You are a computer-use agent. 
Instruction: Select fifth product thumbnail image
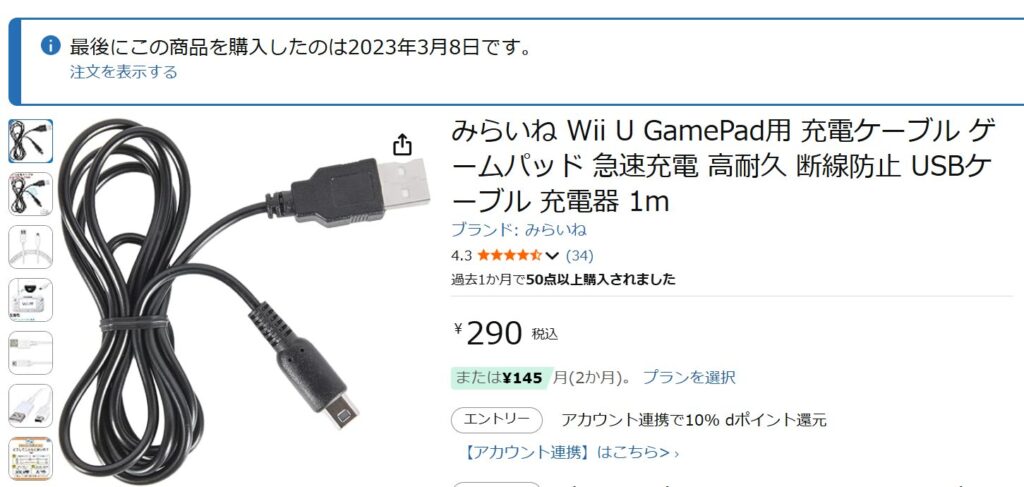(31, 353)
